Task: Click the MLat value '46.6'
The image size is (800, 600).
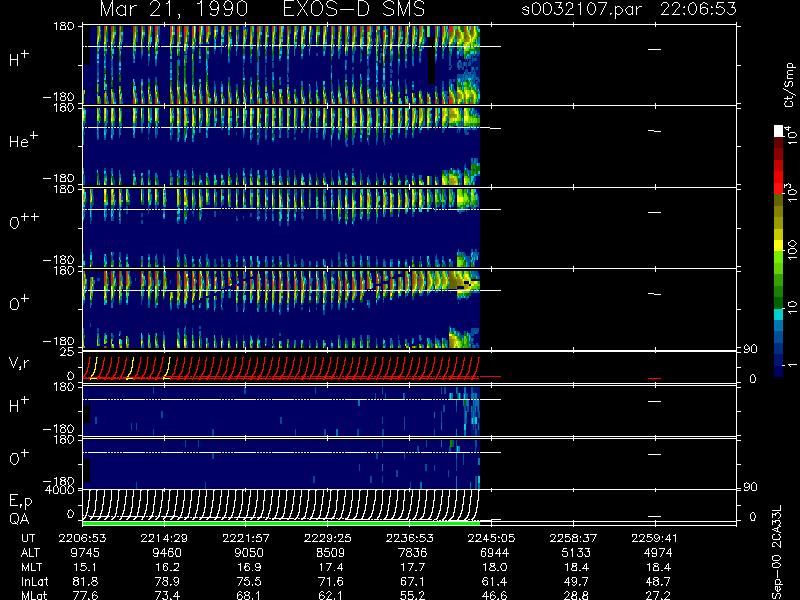Action: pyautogui.click(x=494, y=595)
